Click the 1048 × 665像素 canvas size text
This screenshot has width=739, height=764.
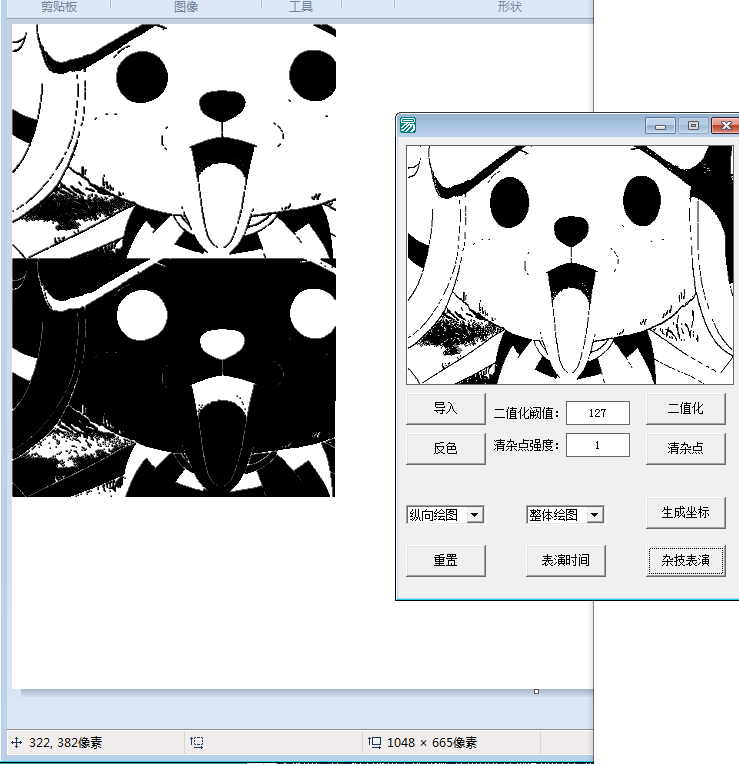(x=432, y=743)
